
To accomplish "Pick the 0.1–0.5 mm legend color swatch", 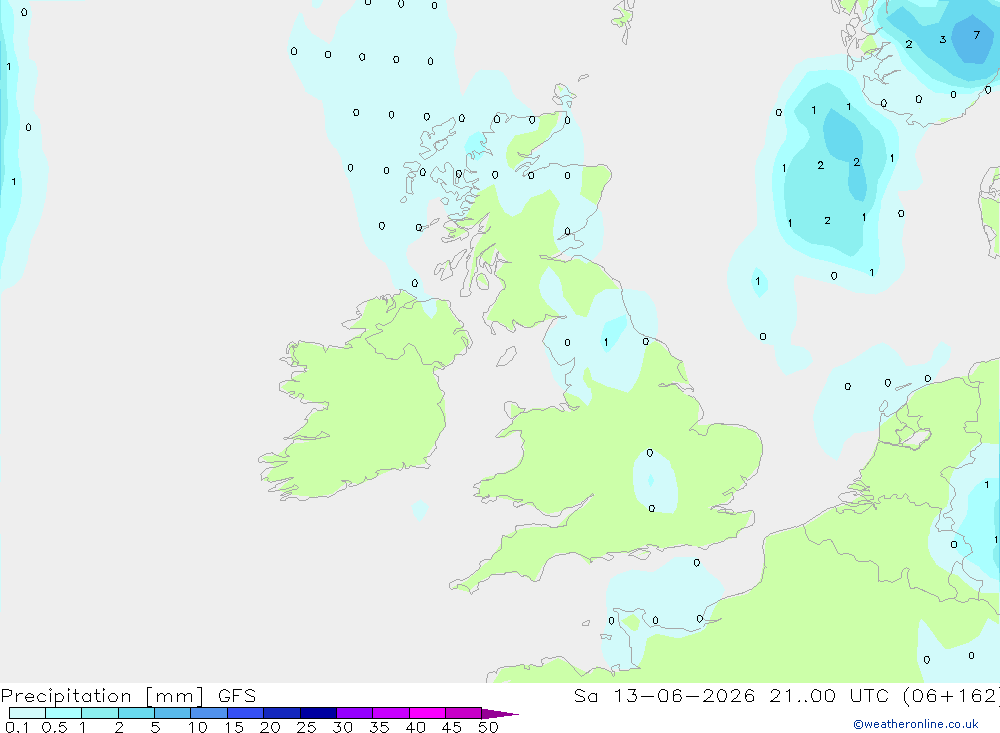I will point(27,713).
